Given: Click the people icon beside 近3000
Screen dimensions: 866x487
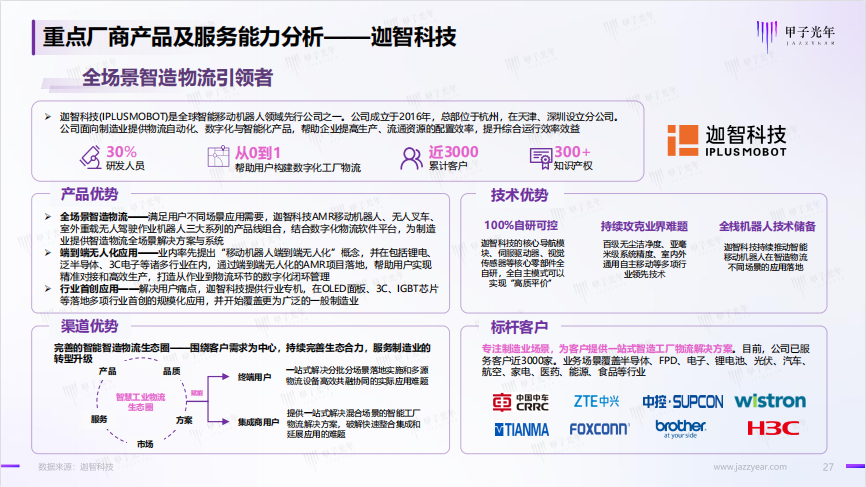Looking at the screenshot, I should coord(410,158).
